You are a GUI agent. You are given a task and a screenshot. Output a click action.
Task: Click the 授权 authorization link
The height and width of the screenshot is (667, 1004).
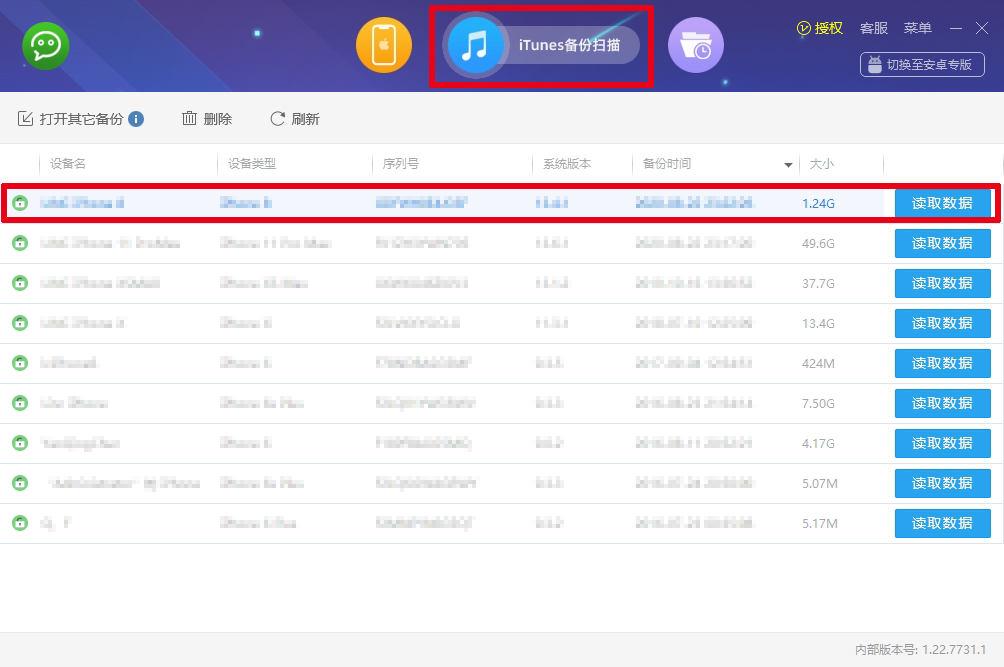[x=820, y=28]
